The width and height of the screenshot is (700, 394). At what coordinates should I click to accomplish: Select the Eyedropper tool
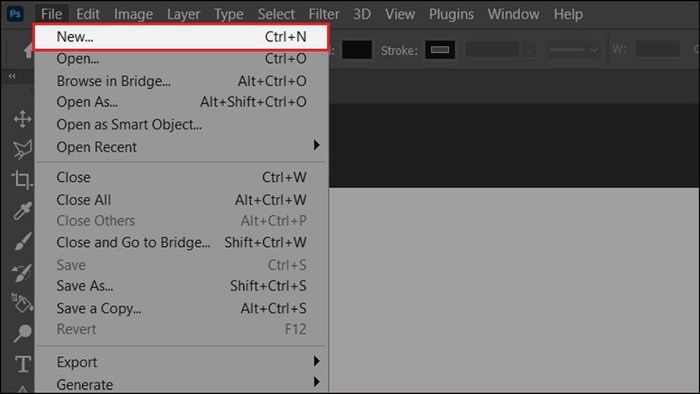coord(22,211)
